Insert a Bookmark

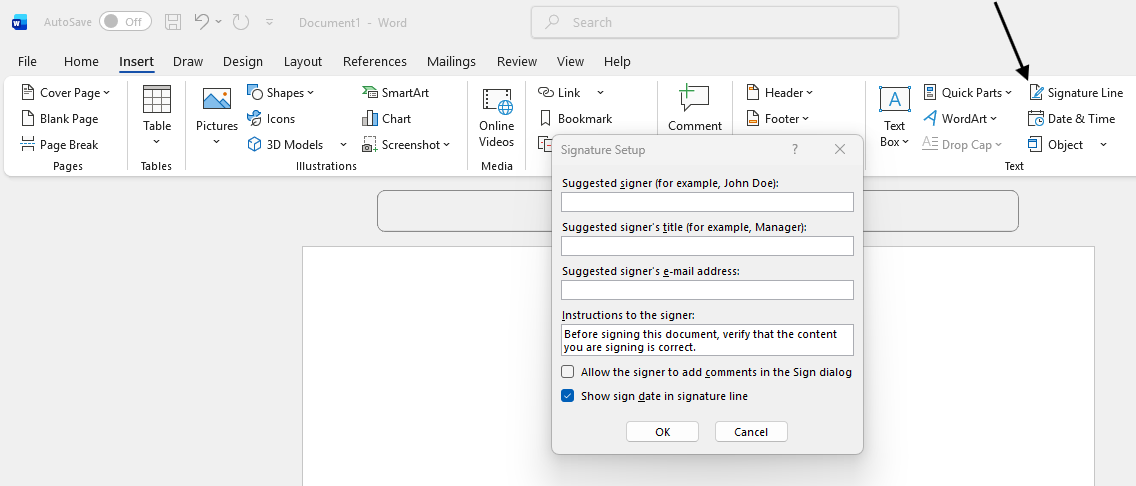click(x=577, y=119)
